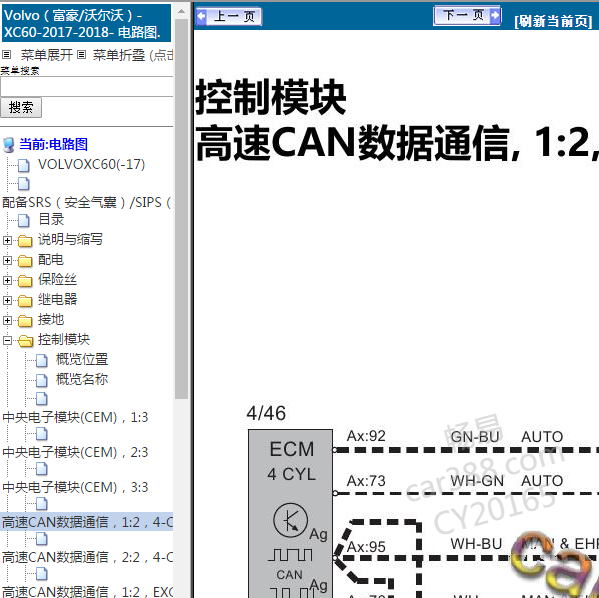Select 说明与缩写 tree label

pyautogui.click(x=70, y=240)
